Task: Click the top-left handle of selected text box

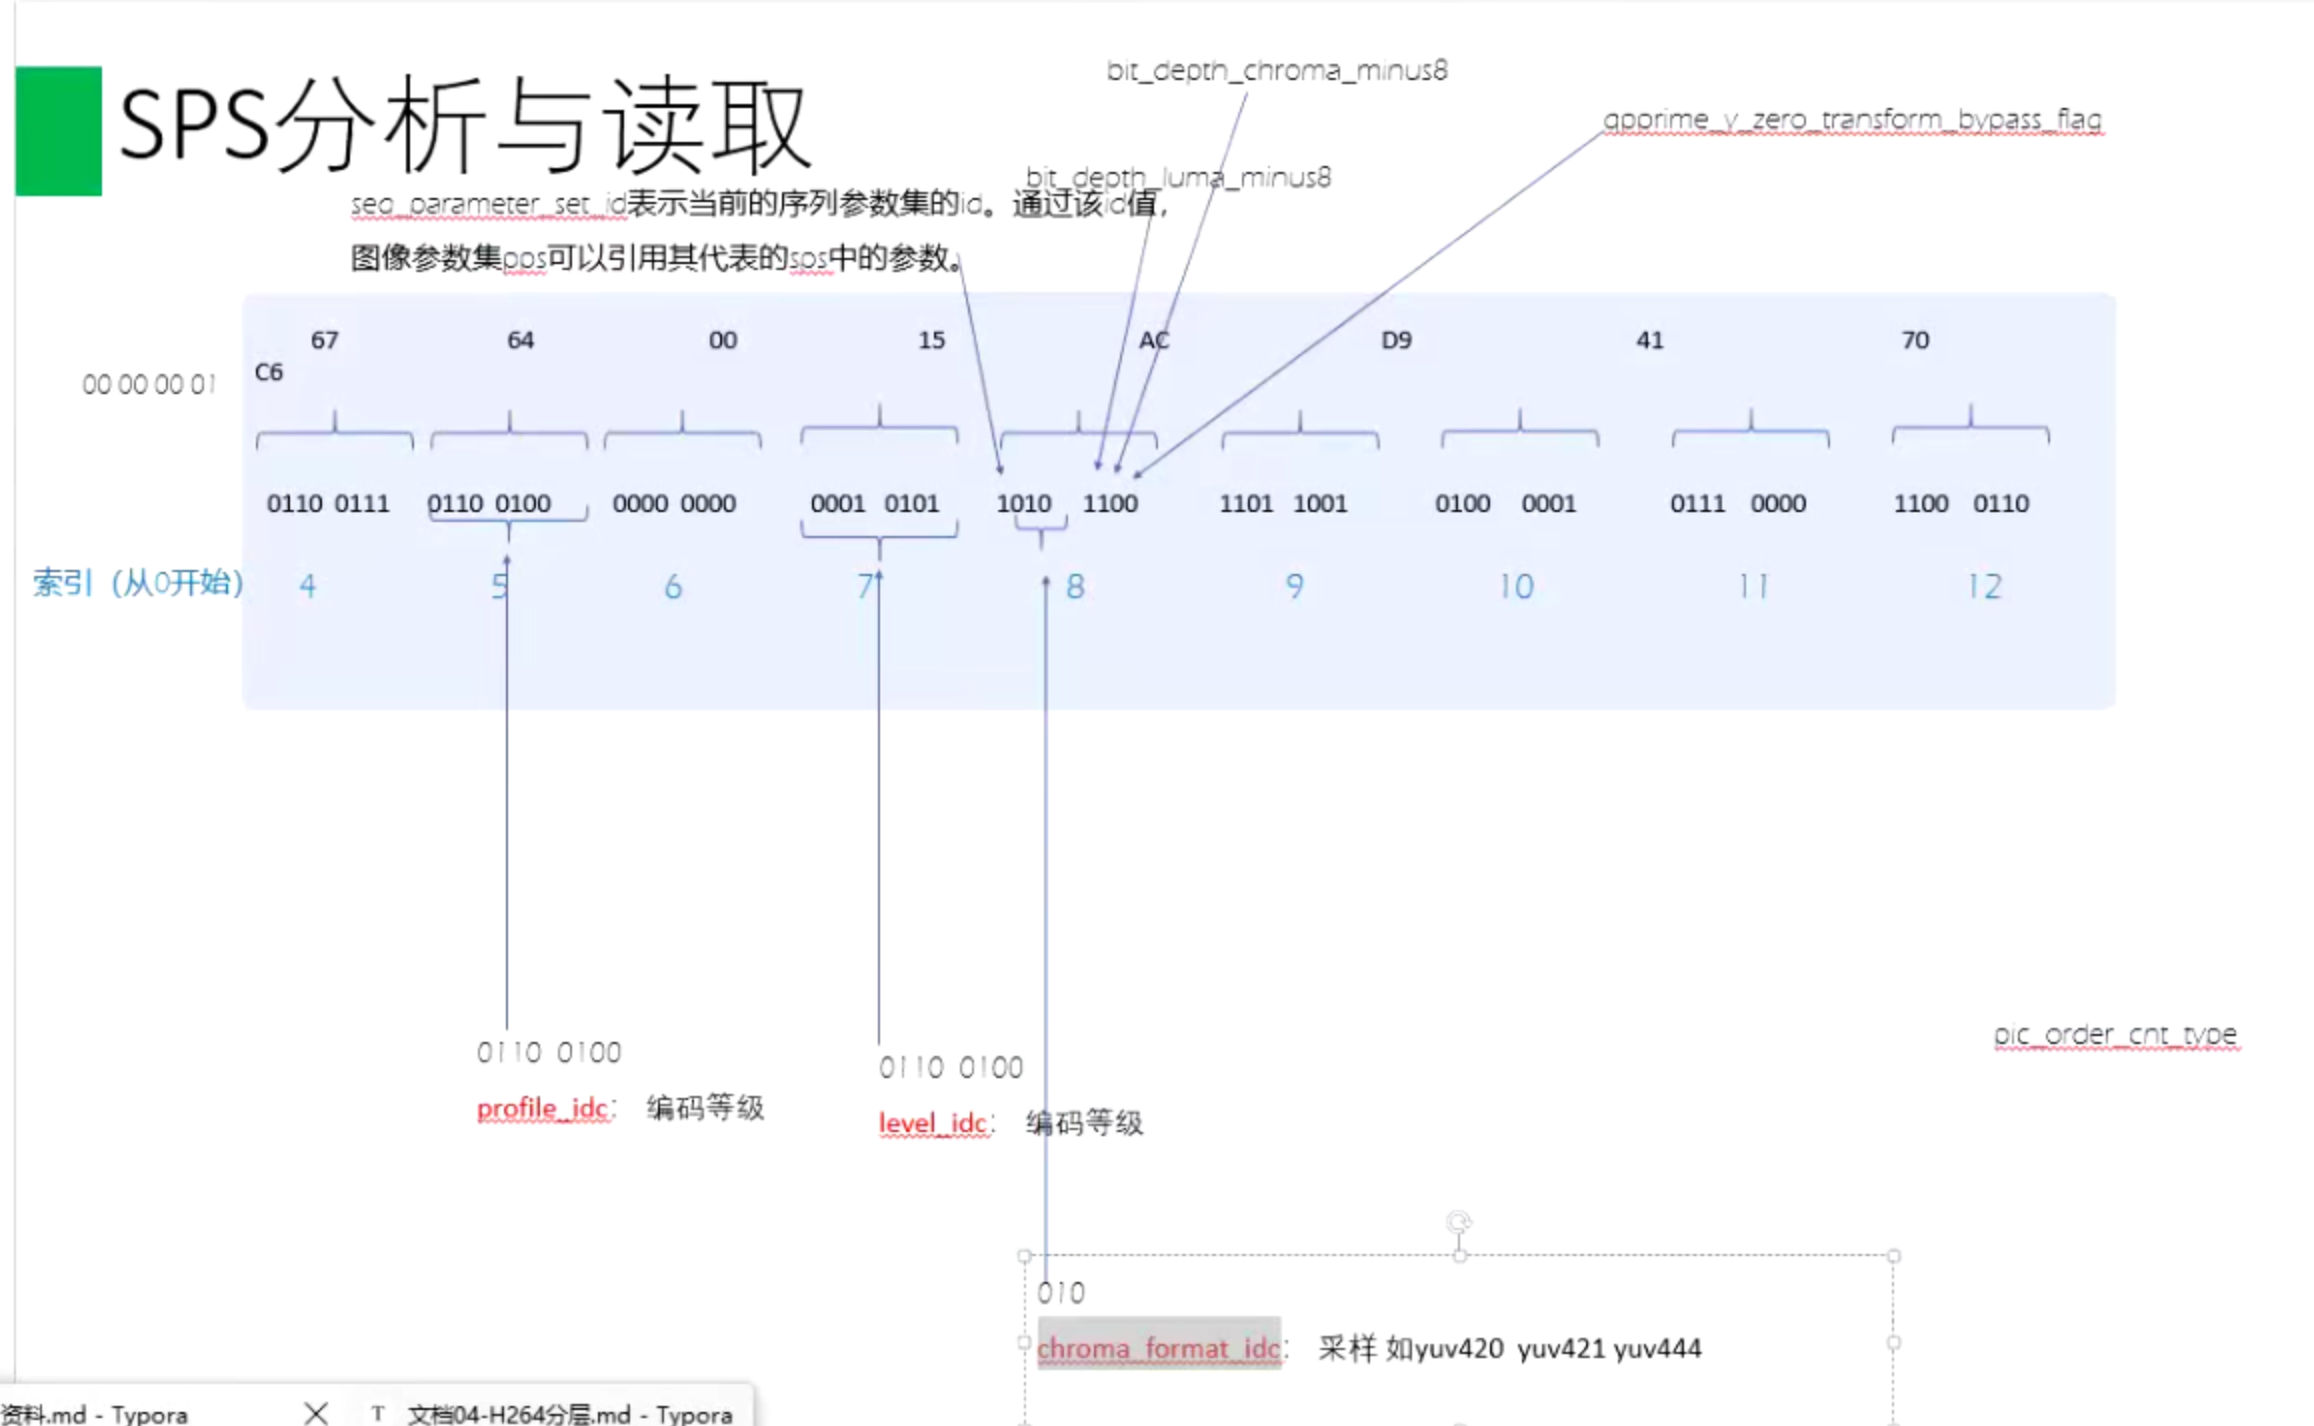Action: tap(1024, 1256)
